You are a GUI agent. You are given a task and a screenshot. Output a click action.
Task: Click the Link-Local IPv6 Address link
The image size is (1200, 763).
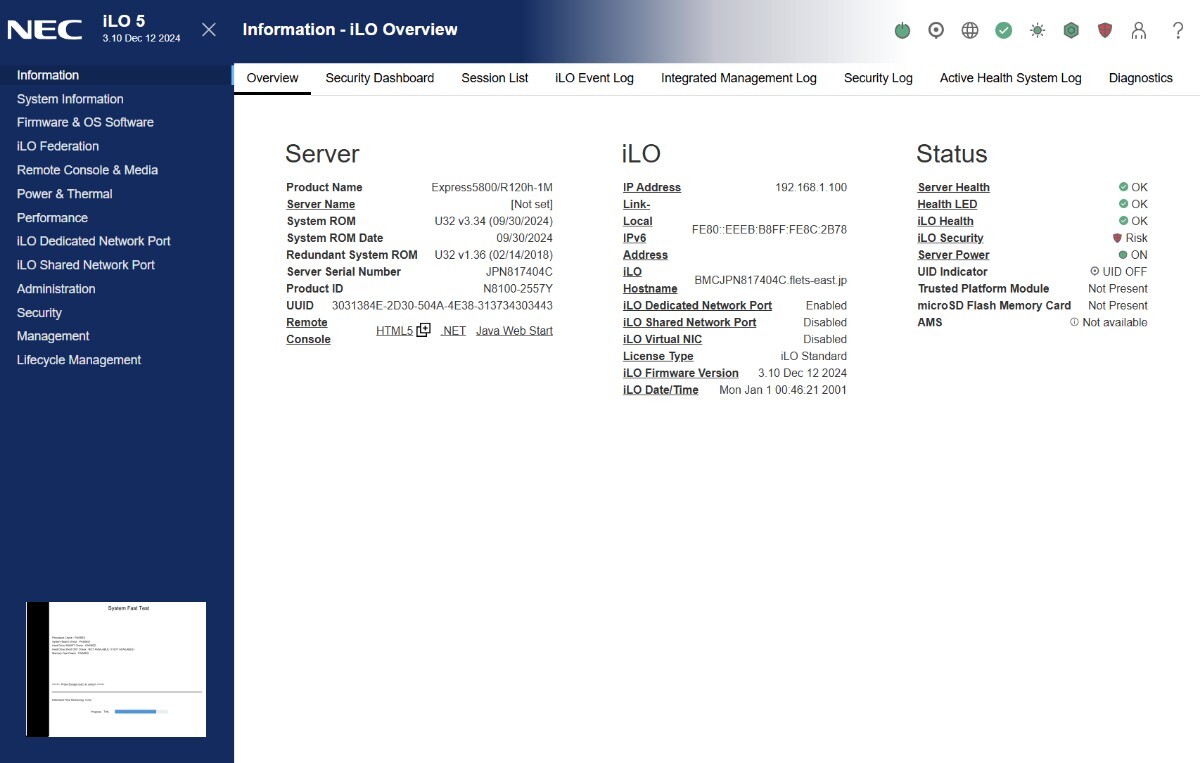[x=645, y=229]
